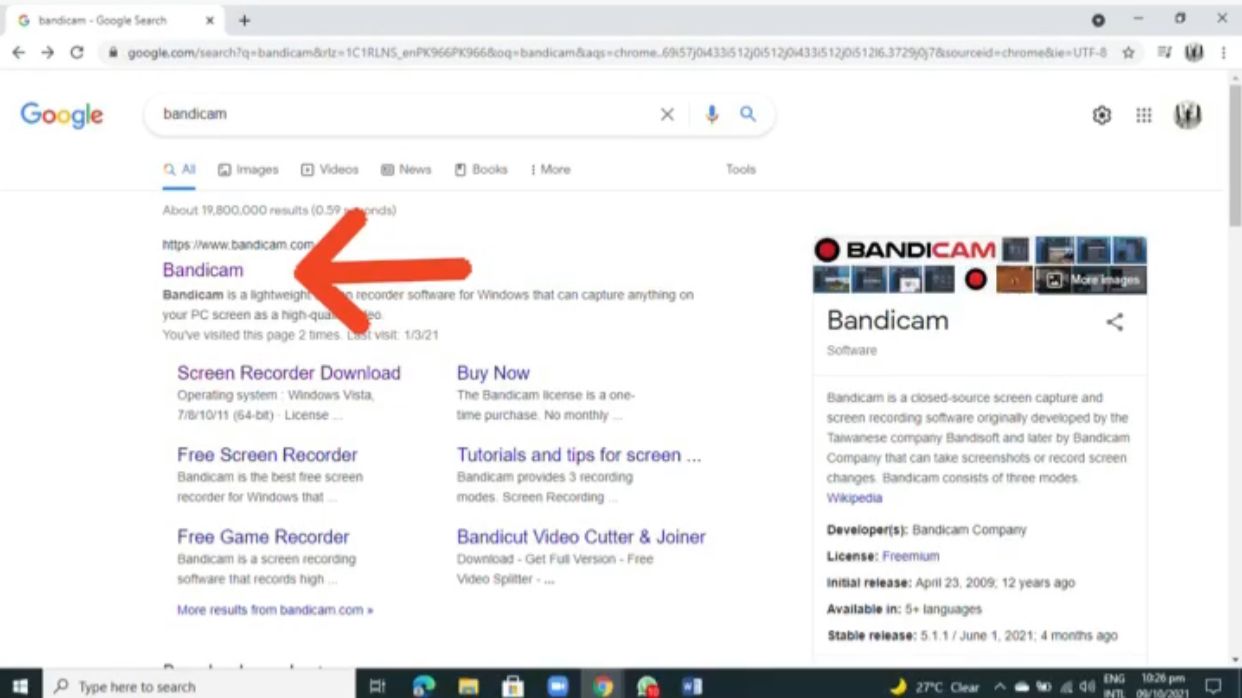This screenshot has height=698, width=1242.
Task: Expand the More search categories menu
Action: point(550,170)
